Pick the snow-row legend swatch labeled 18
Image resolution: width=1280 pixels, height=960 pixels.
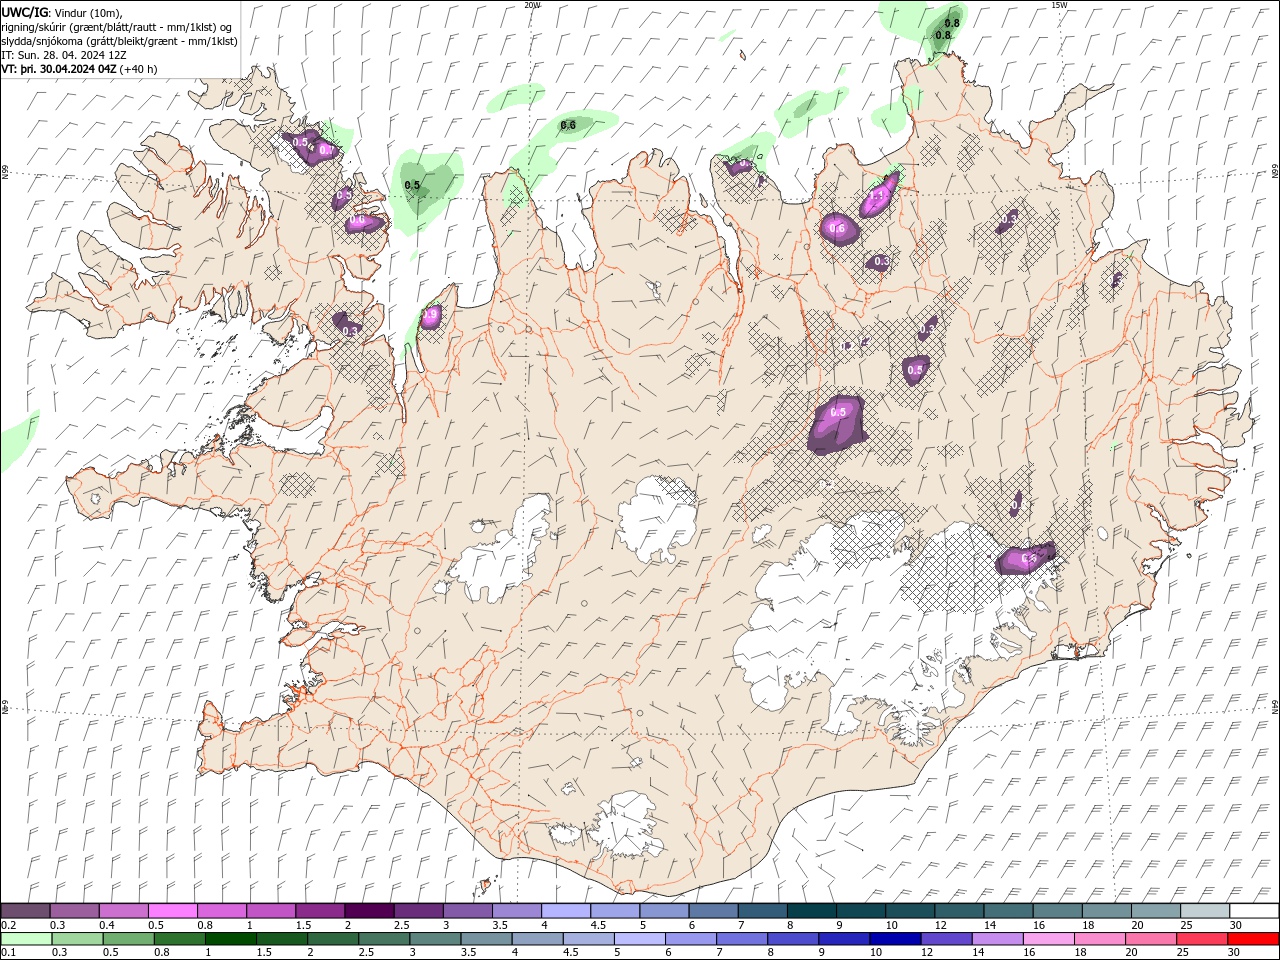click(1106, 911)
